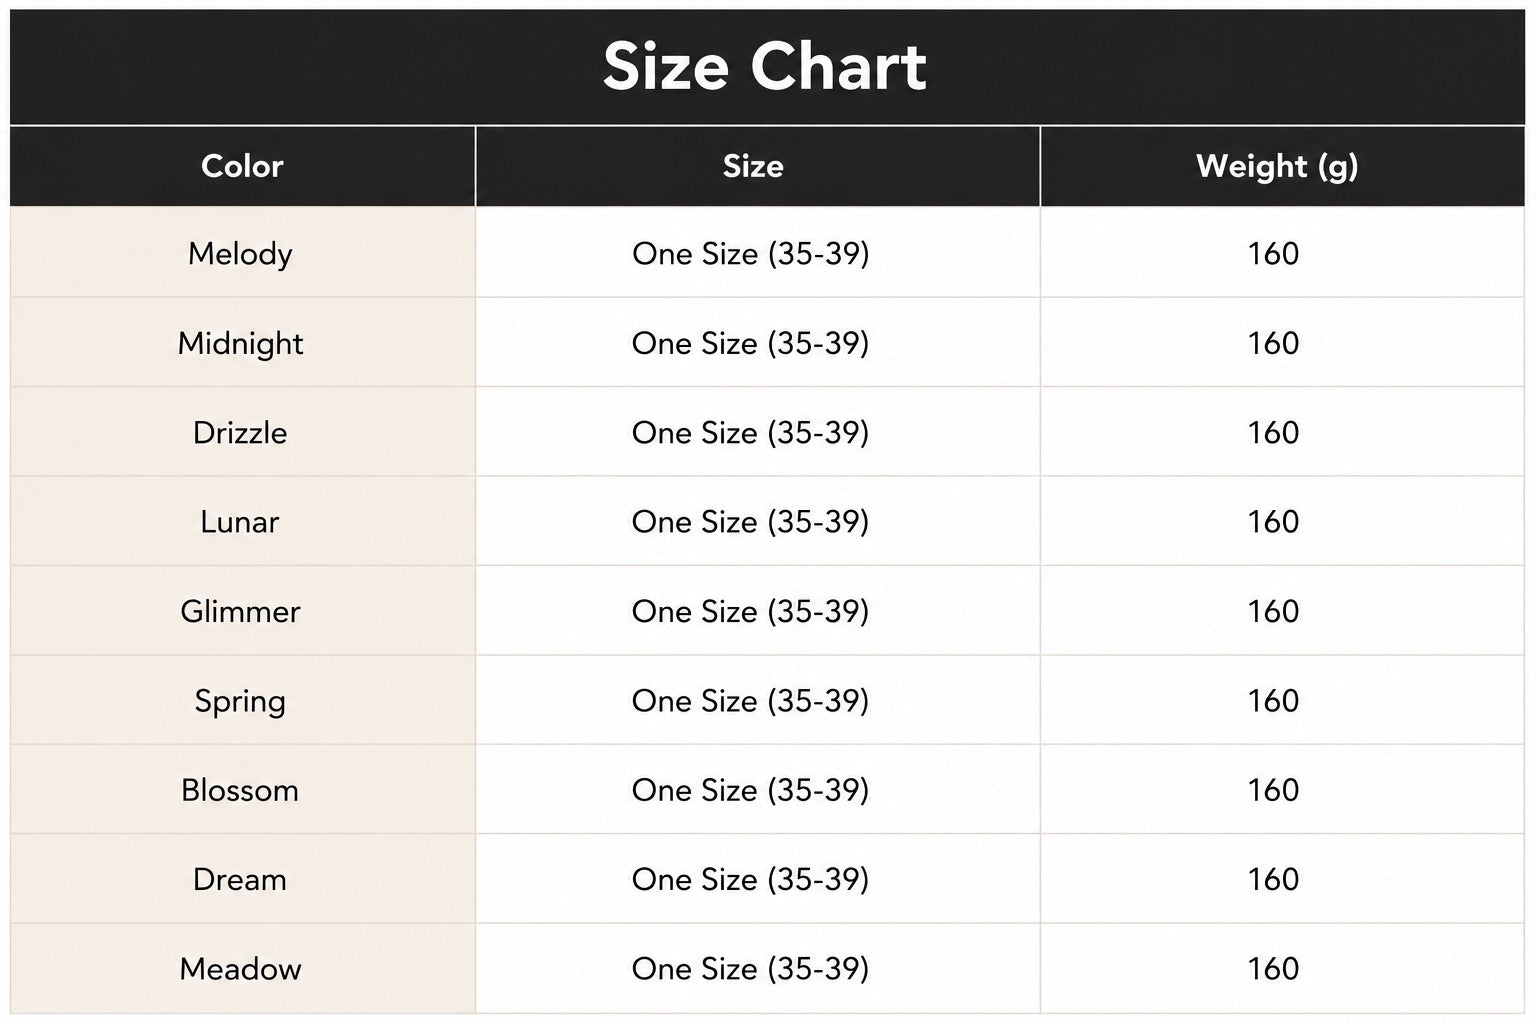Select the size value in Melody row
The image size is (1536, 1024).
[x=751, y=254]
